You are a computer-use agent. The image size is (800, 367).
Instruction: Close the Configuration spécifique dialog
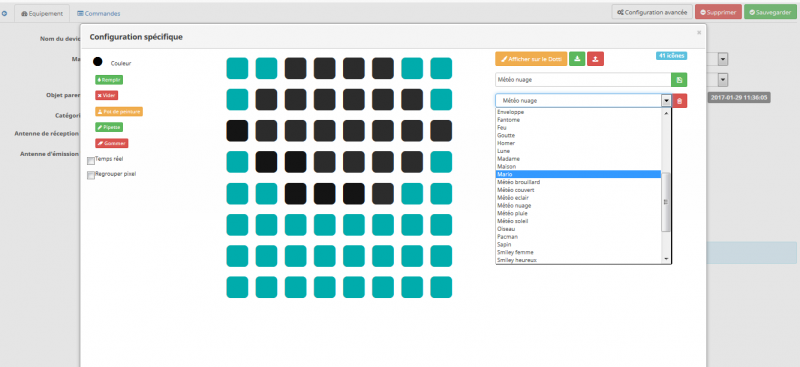click(x=699, y=32)
